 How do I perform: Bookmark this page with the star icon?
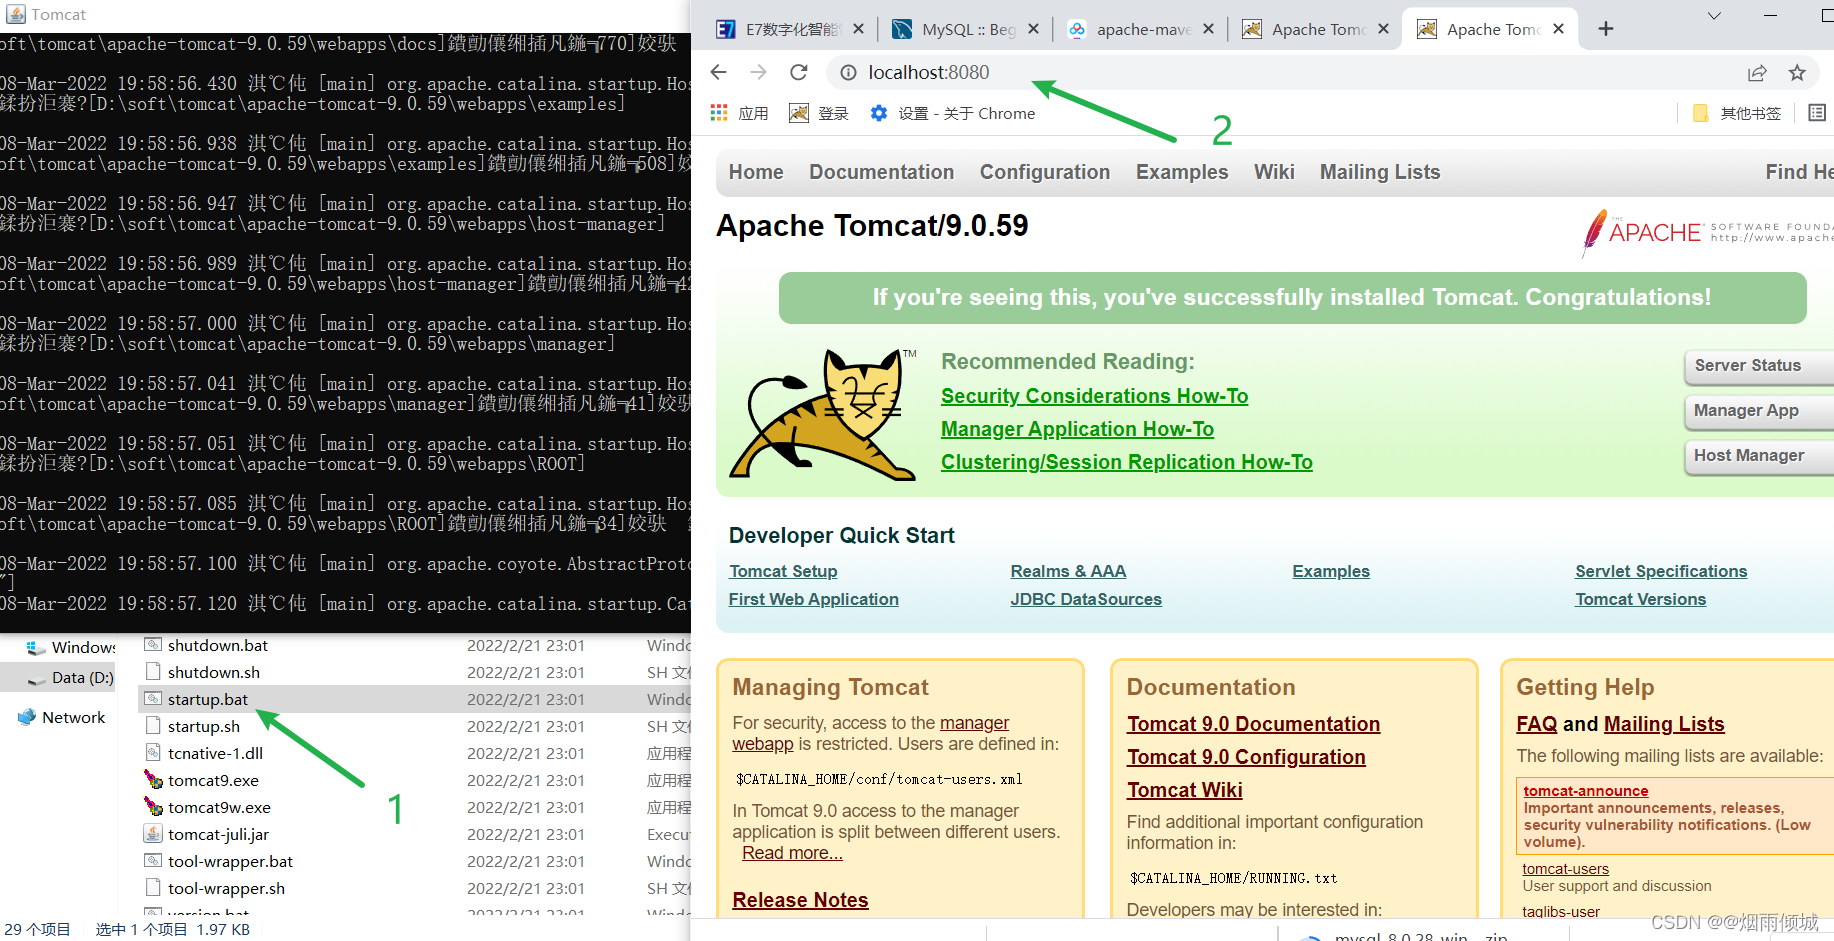tap(1797, 72)
